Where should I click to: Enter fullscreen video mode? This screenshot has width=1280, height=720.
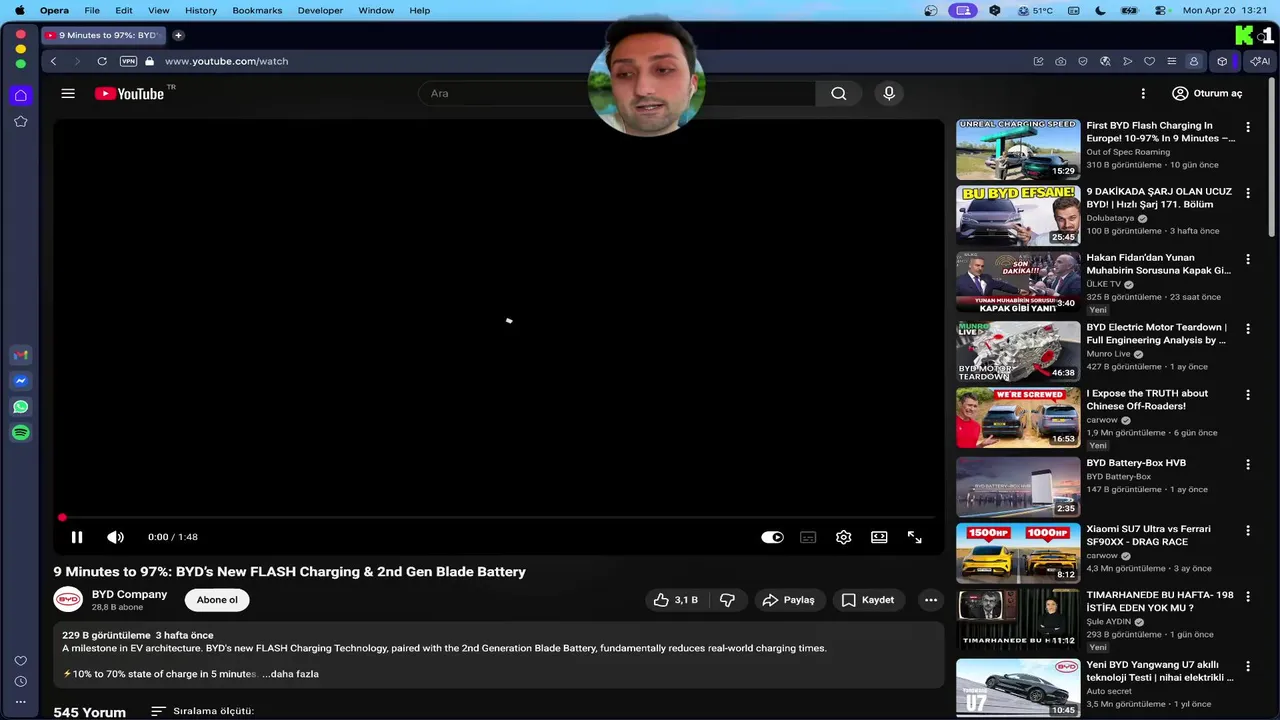click(x=914, y=537)
